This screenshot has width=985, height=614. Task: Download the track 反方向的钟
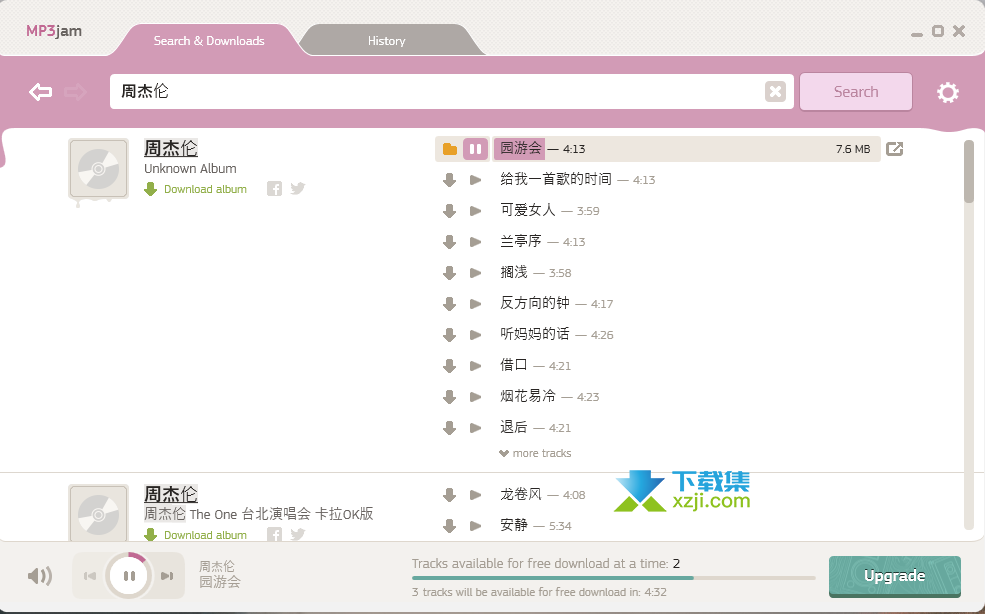(449, 304)
